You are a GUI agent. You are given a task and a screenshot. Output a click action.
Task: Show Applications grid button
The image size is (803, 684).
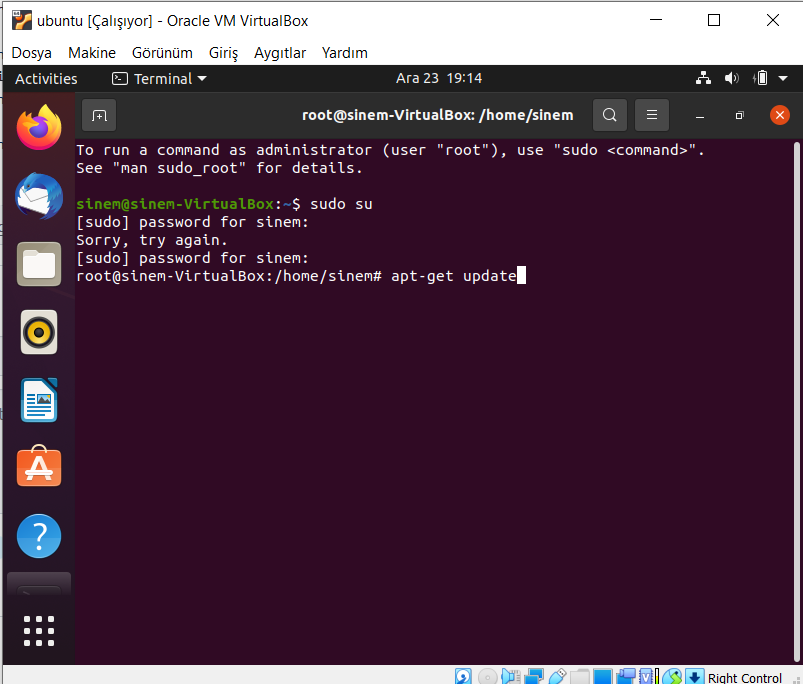(x=39, y=631)
